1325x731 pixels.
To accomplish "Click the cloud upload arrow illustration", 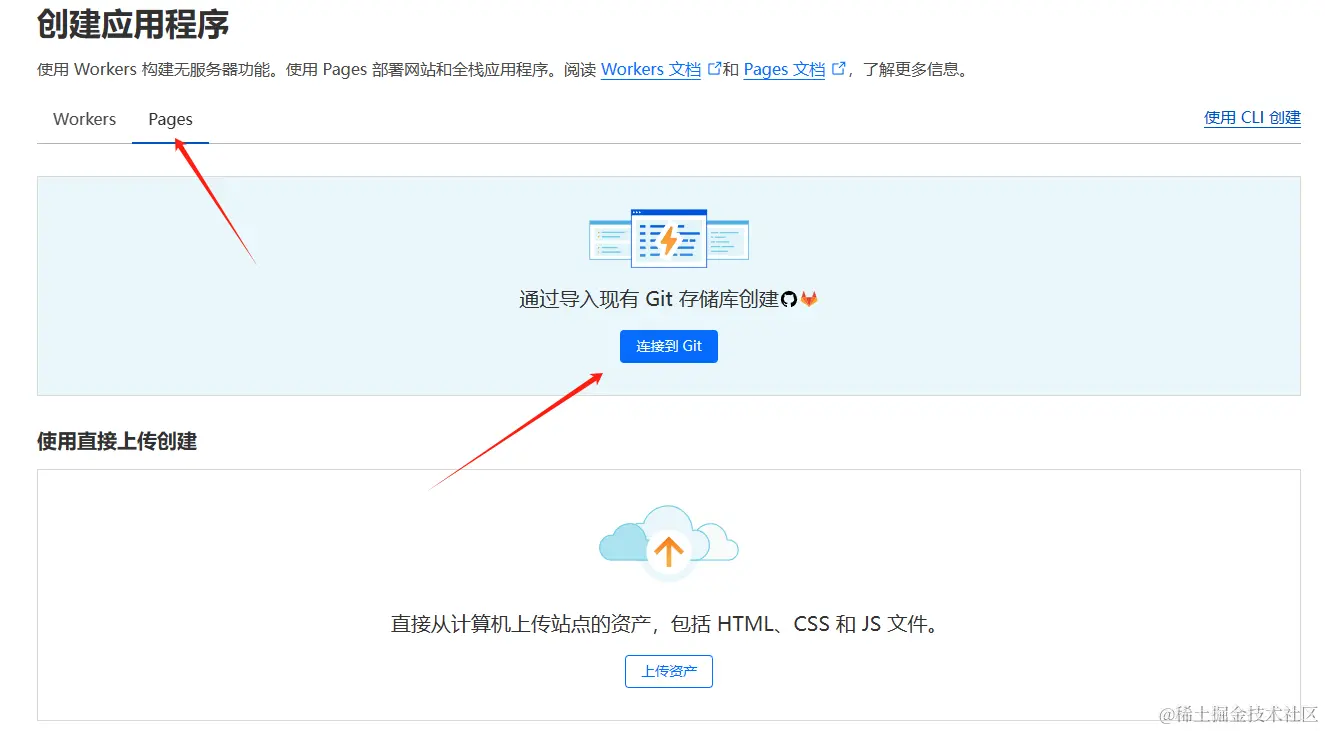I will [x=669, y=543].
